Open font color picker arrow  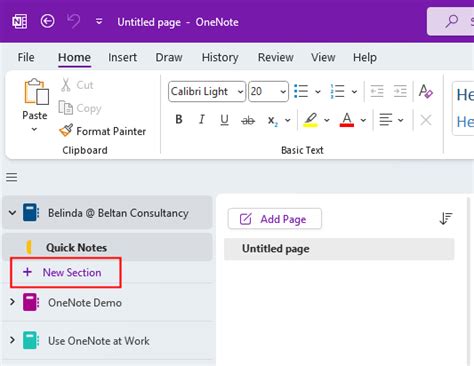pyautogui.click(x=363, y=120)
